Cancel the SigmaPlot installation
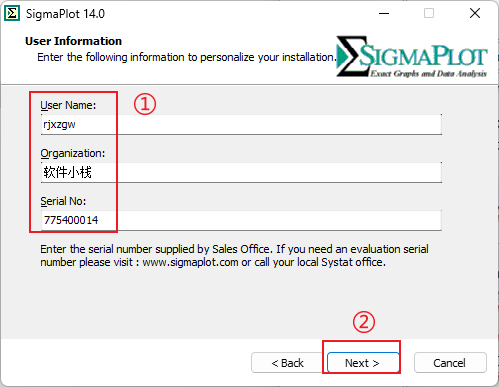The height and width of the screenshot is (387, 499). [450, 363]
